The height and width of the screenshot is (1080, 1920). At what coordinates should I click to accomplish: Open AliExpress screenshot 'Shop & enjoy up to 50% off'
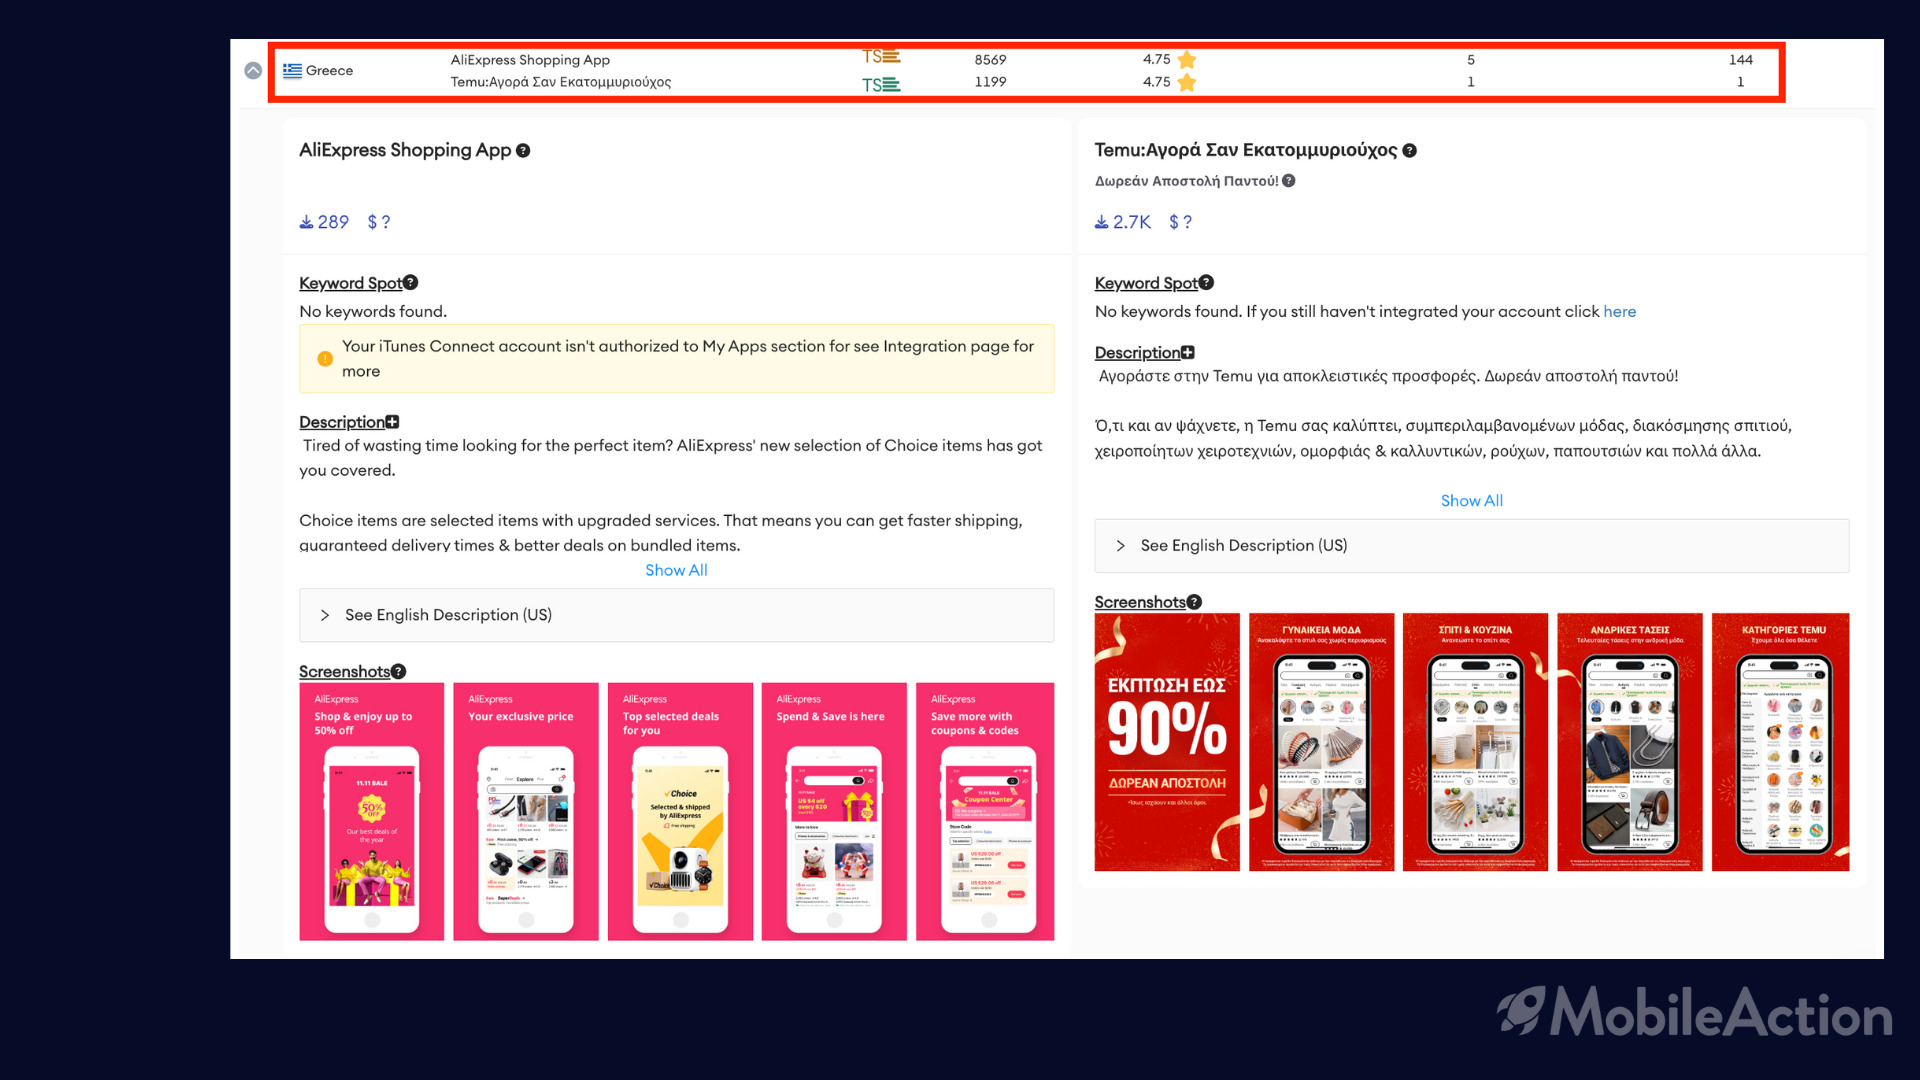pyautogui.click(x=371, y=812)
